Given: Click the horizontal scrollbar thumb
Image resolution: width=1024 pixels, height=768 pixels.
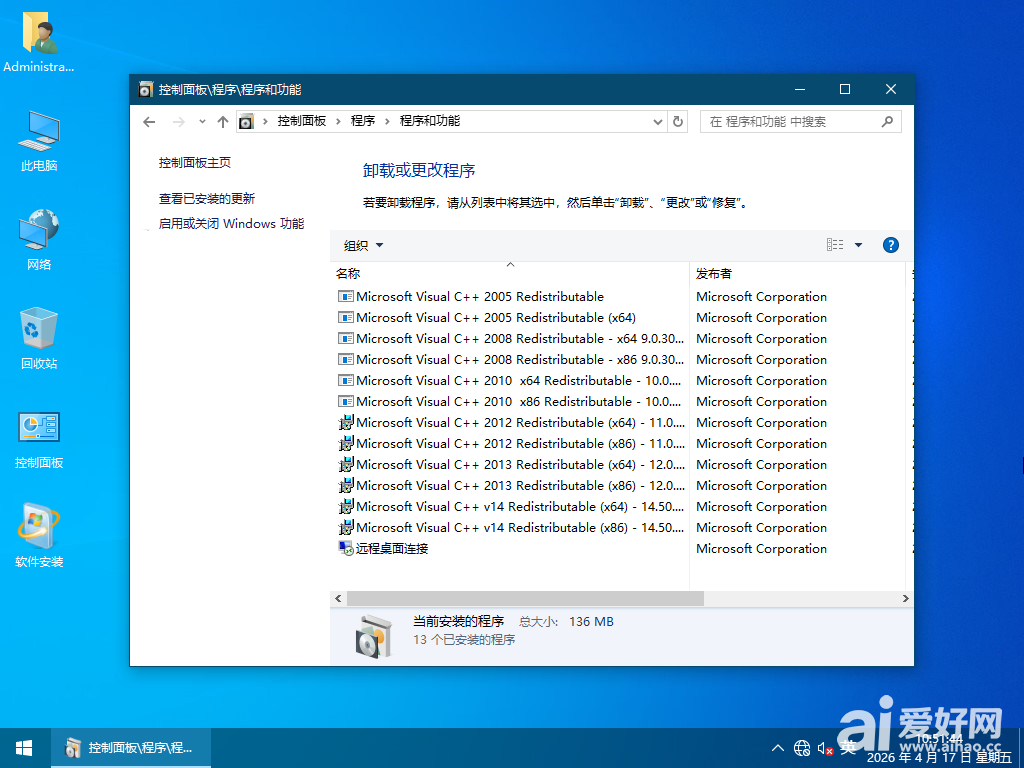Looking at the screenshot, I should 525,598.
